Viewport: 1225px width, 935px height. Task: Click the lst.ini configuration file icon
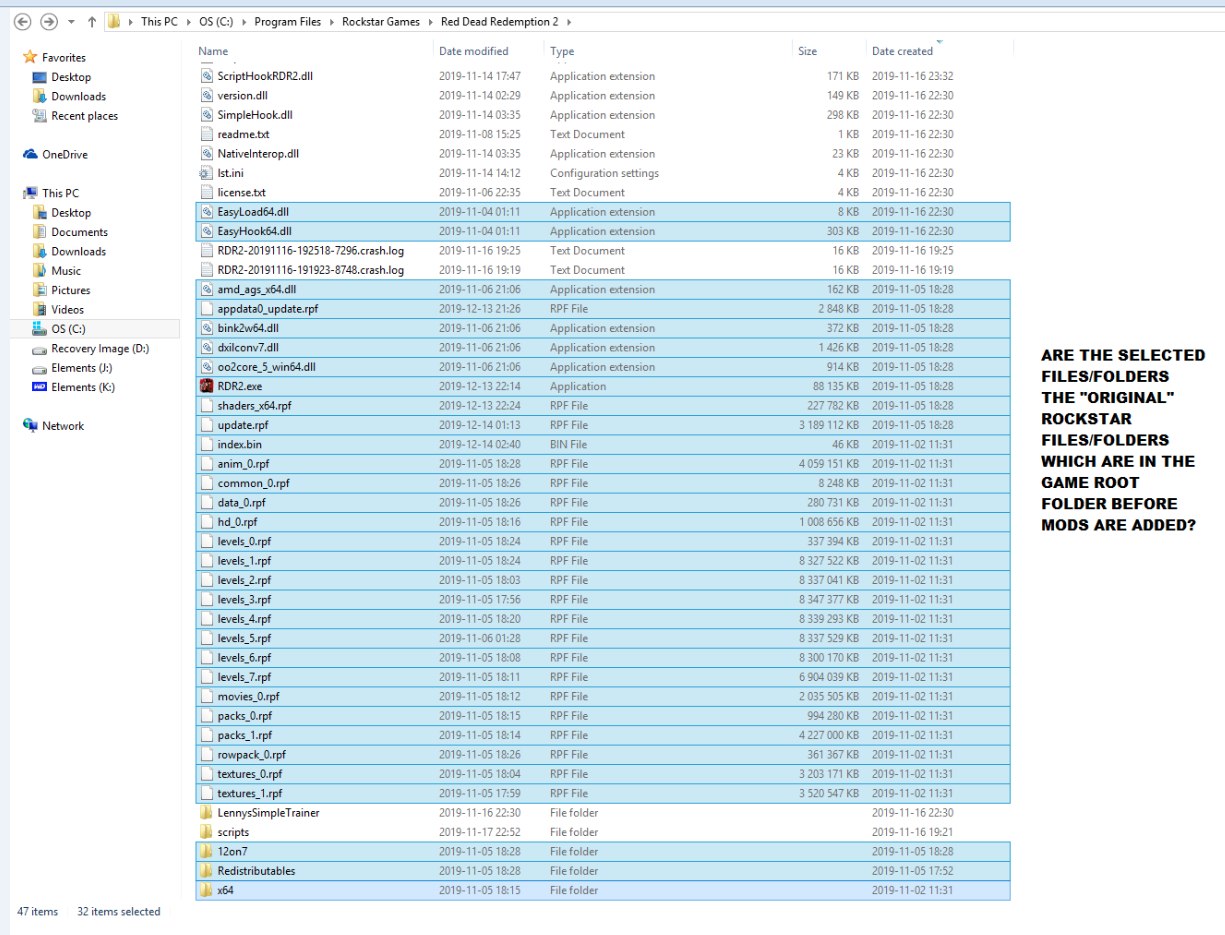coord(206,173)
